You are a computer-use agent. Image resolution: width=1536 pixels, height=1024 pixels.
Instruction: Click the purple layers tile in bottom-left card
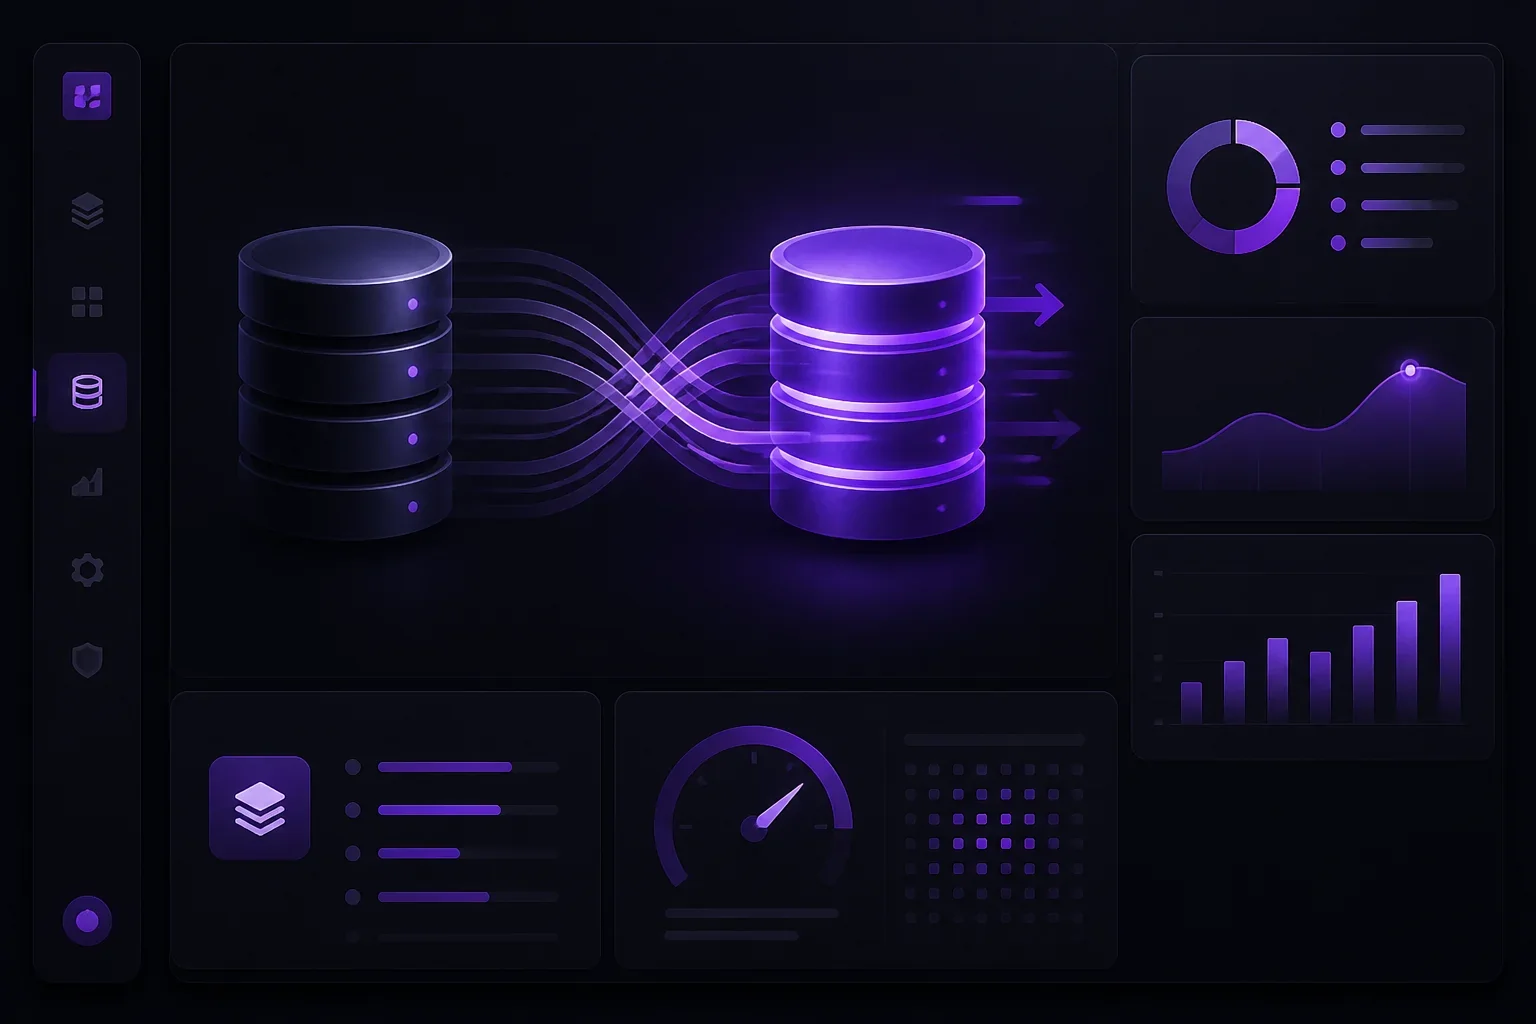[x=259, y=808]
